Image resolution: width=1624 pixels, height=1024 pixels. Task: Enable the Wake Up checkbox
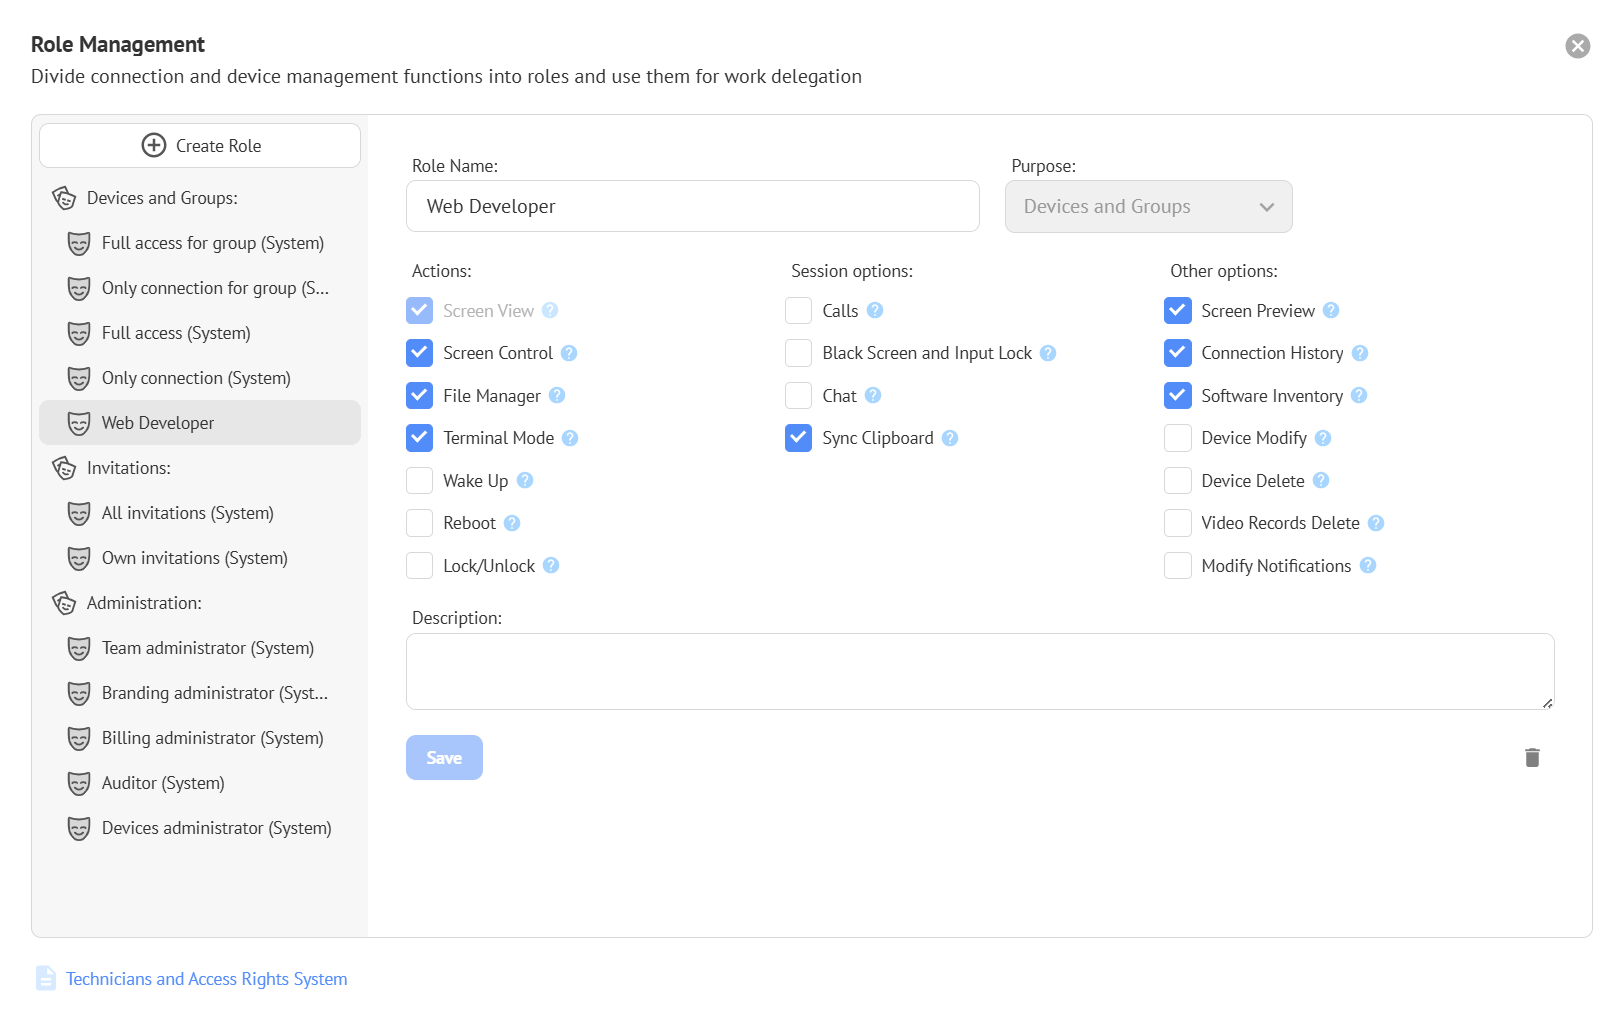(x=420, y=481)
